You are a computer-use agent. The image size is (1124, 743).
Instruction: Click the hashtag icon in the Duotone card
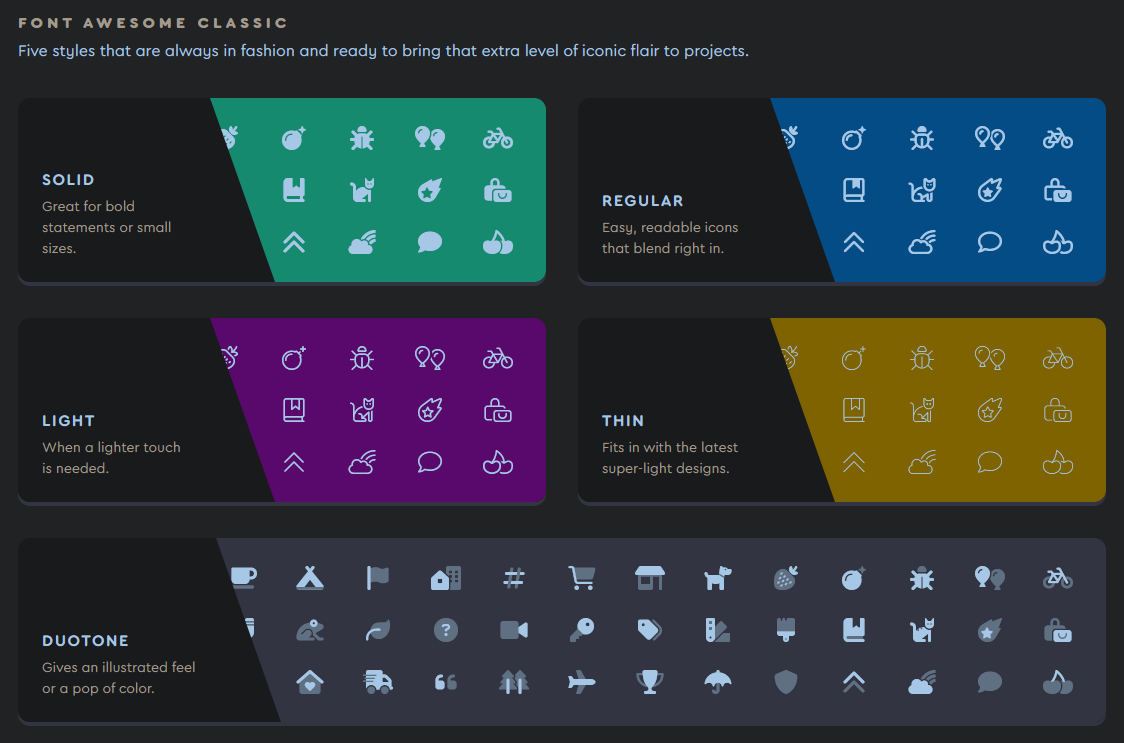pyautogui.click(x=514, y=577)
